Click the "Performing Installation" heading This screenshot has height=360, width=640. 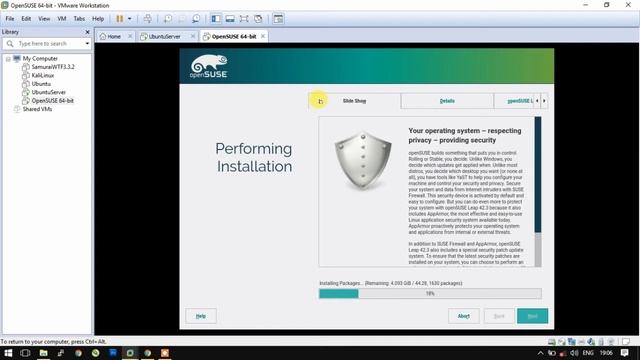[253, 158]
